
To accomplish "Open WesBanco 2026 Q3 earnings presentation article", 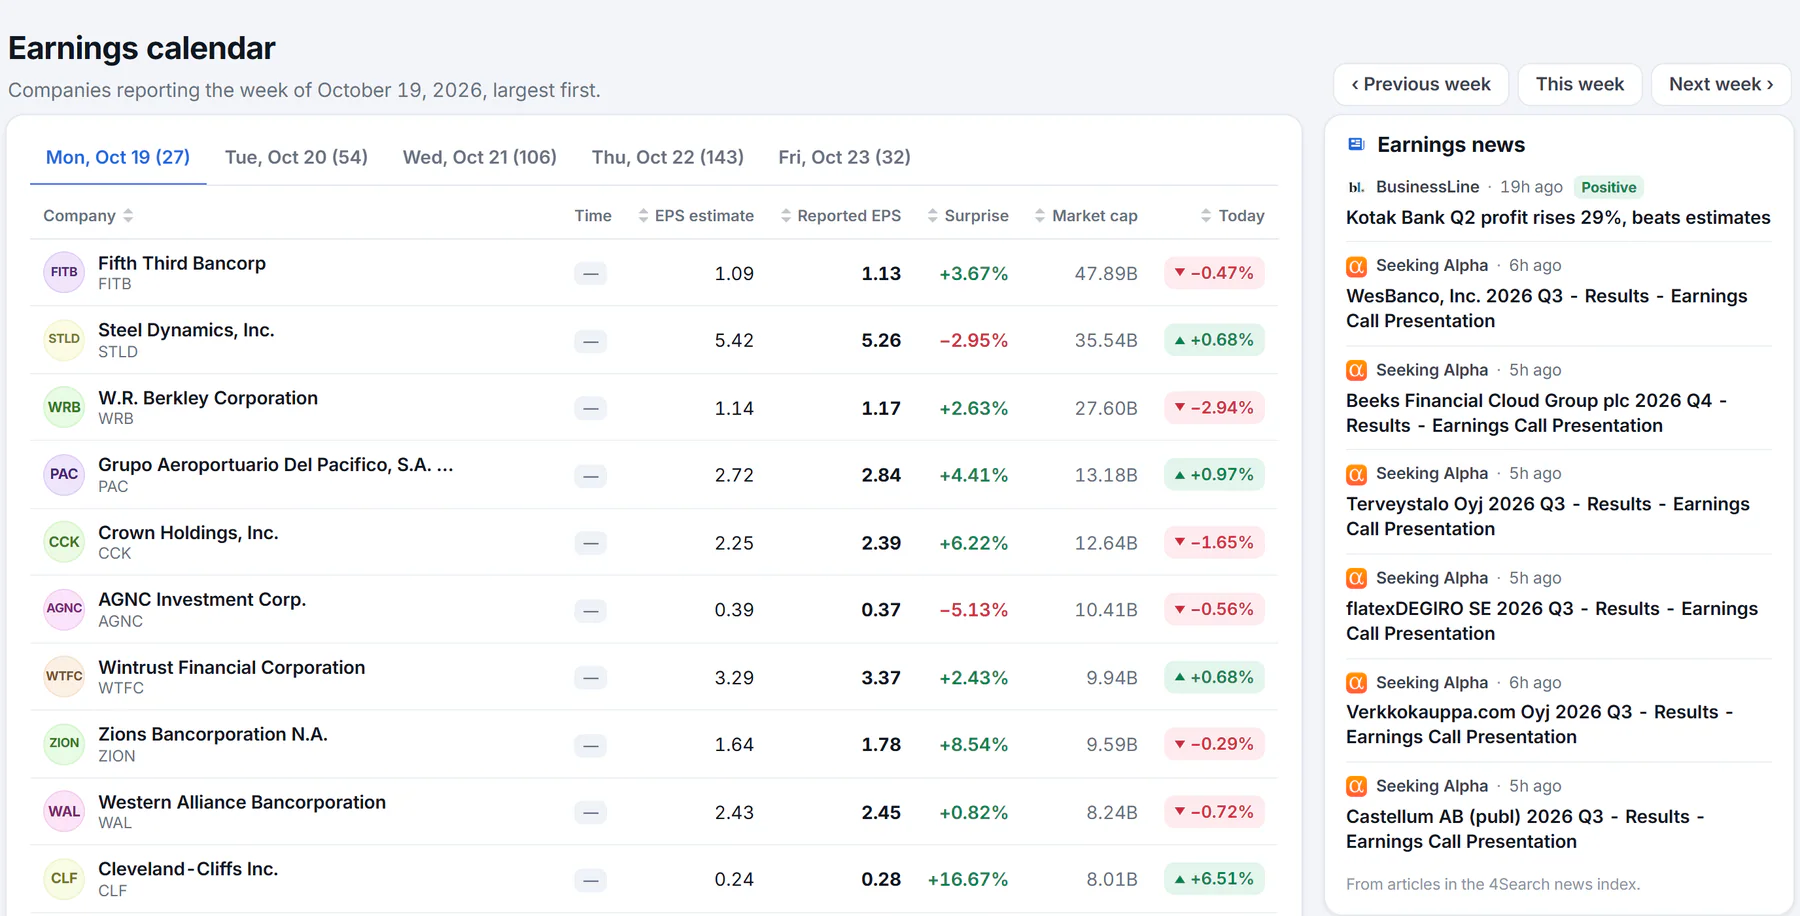I will coord(1547,308).
